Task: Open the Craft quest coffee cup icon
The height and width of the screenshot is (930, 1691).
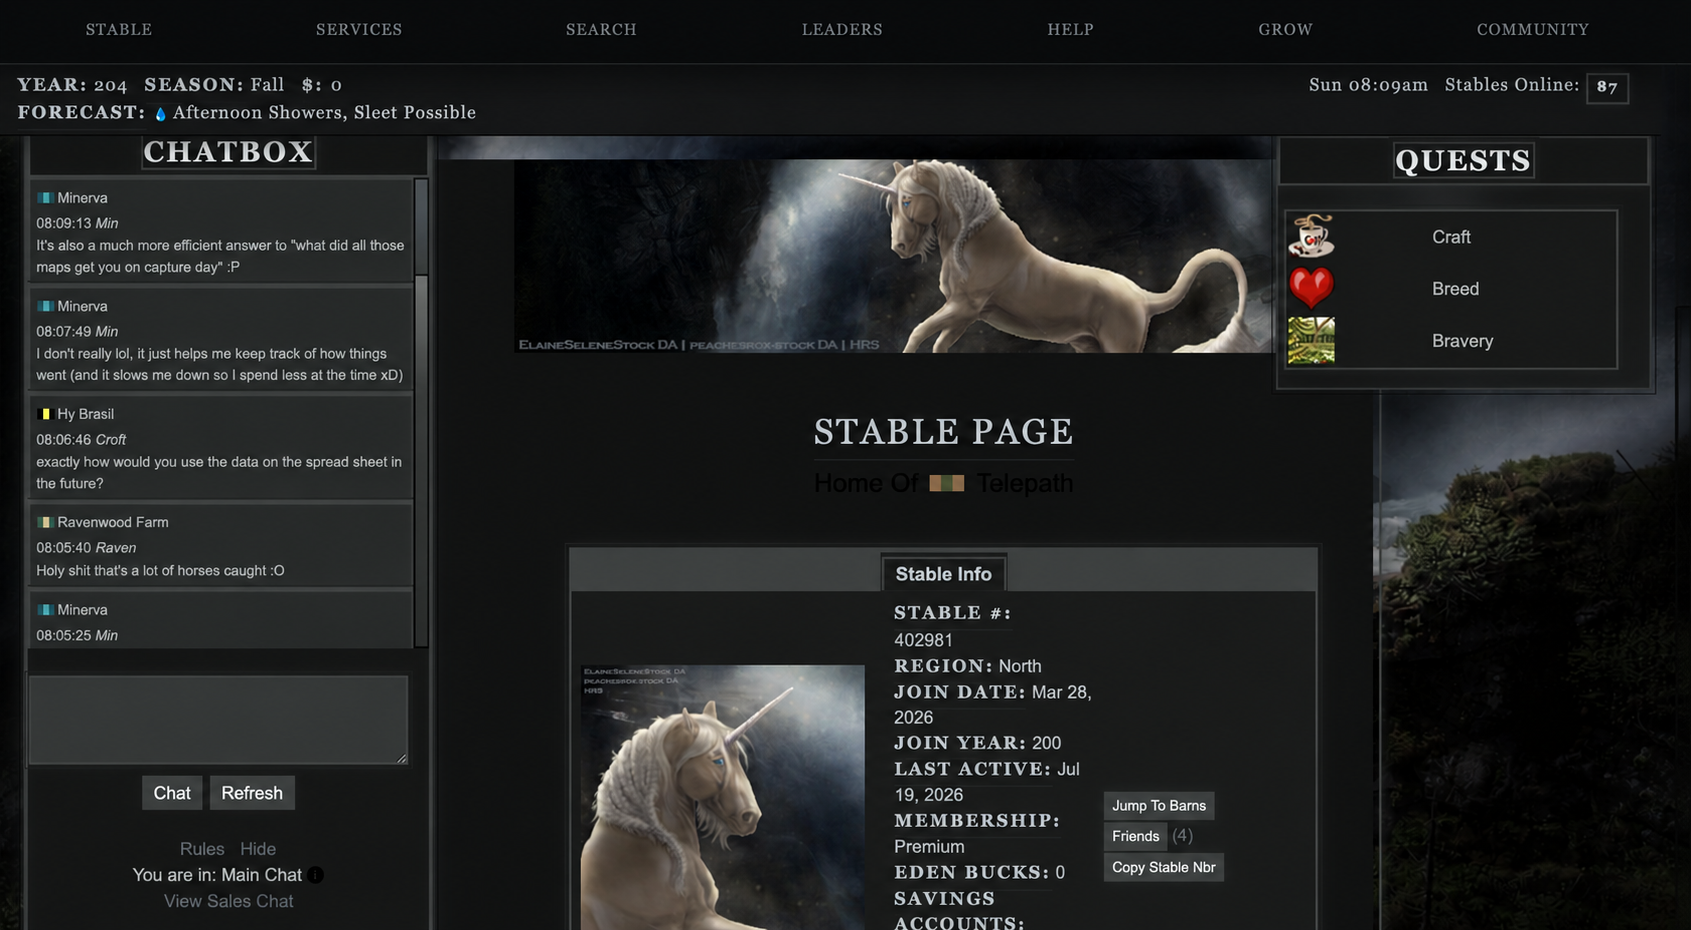Action: pos(1311,236)
